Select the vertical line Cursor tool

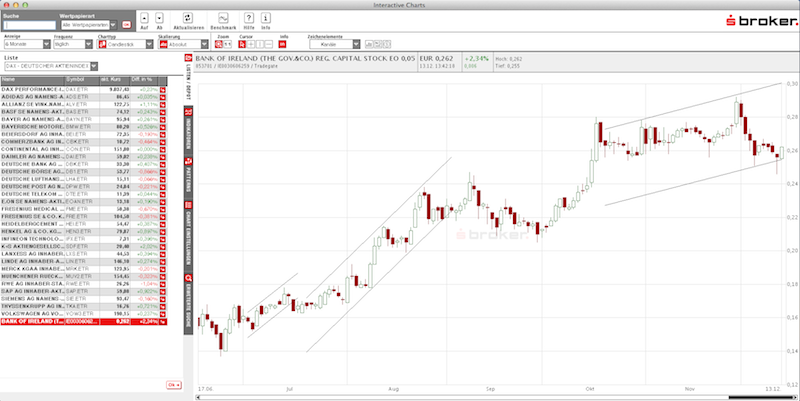pyautogui.click(x=260, y=44)
